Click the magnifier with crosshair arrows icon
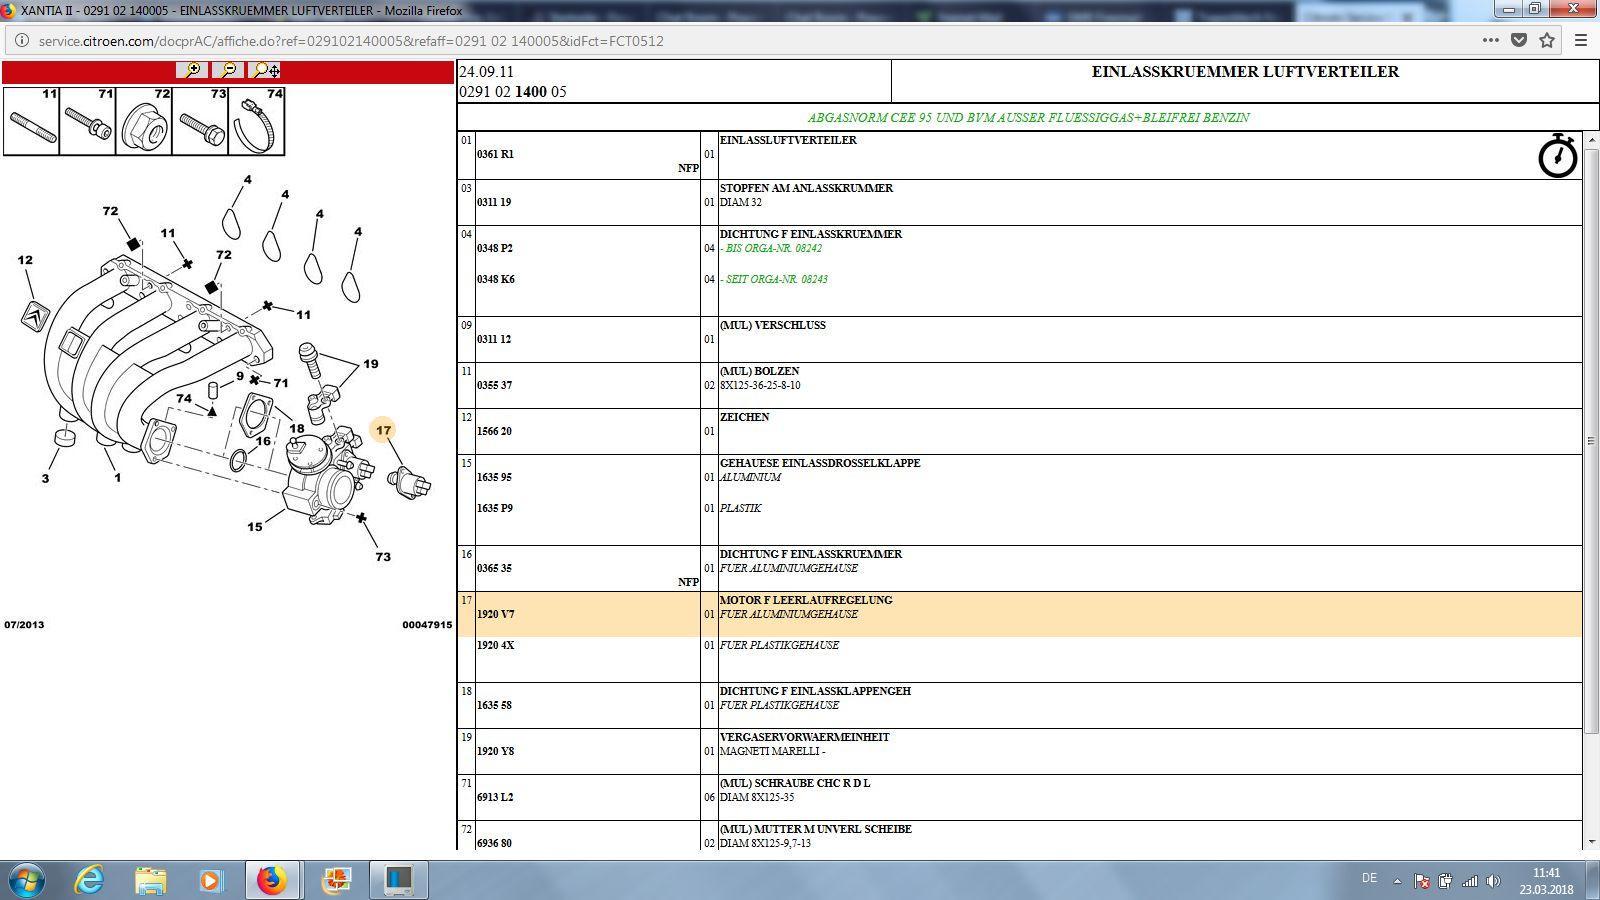 (266, 70)
